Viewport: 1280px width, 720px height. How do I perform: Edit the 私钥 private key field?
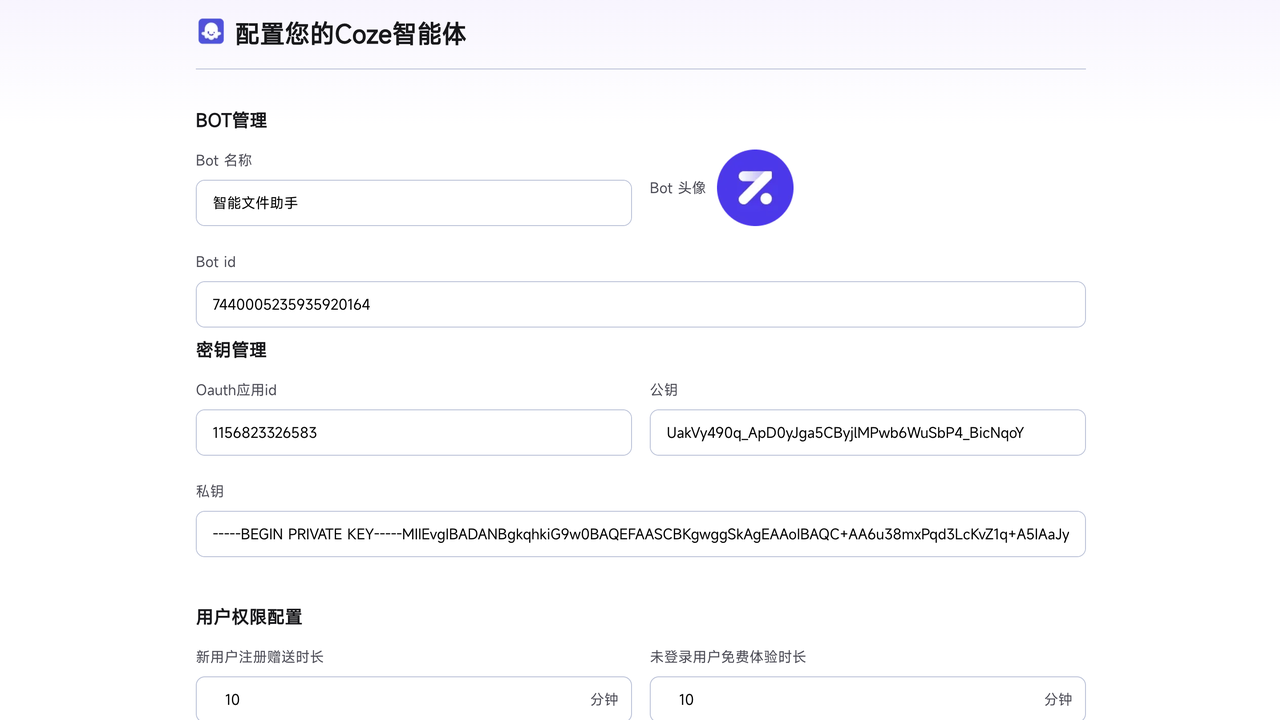[x=641, y=534]
